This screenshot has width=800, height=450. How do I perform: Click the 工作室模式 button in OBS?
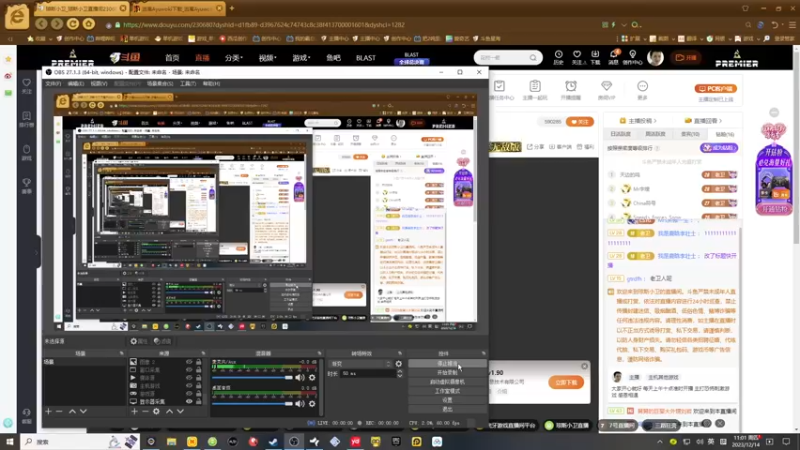pos(447,391)
